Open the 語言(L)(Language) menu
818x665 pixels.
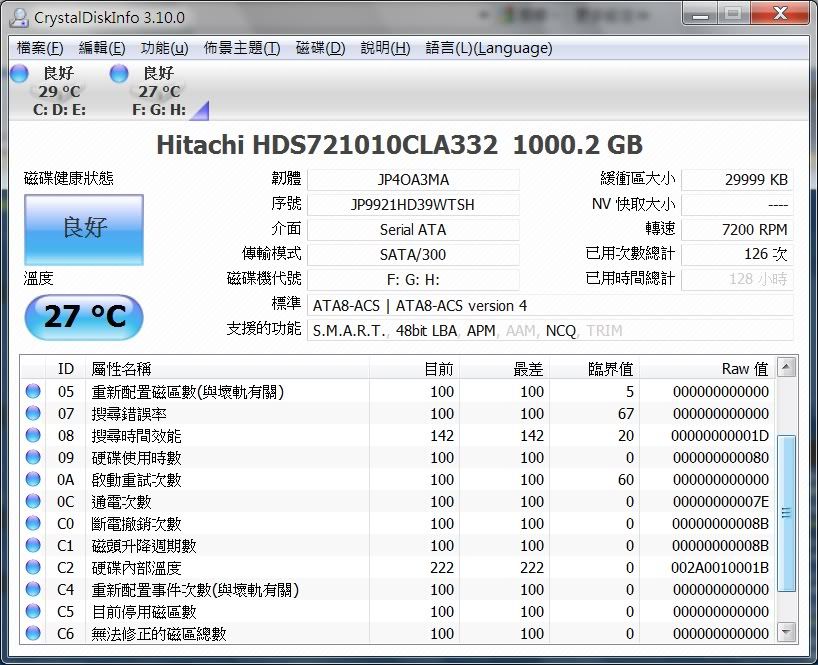[x=489, y=48]
